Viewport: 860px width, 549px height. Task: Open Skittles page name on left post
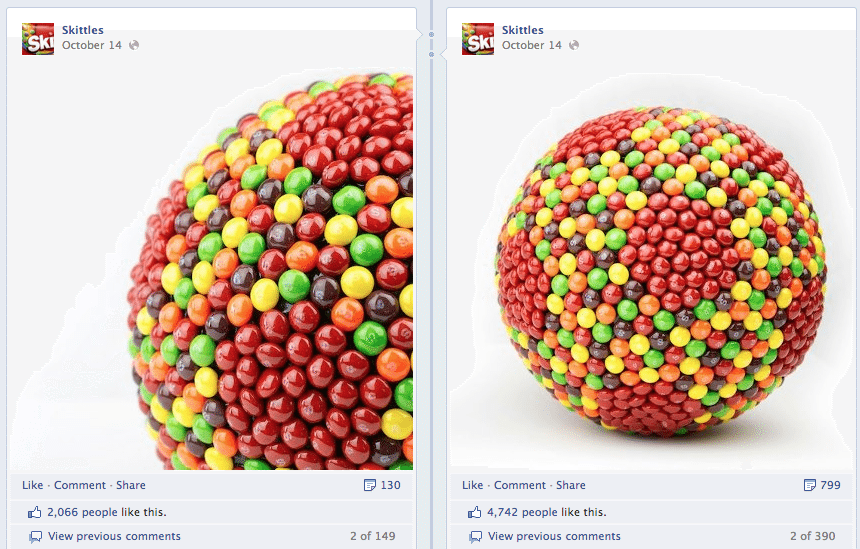coord(83,30)
